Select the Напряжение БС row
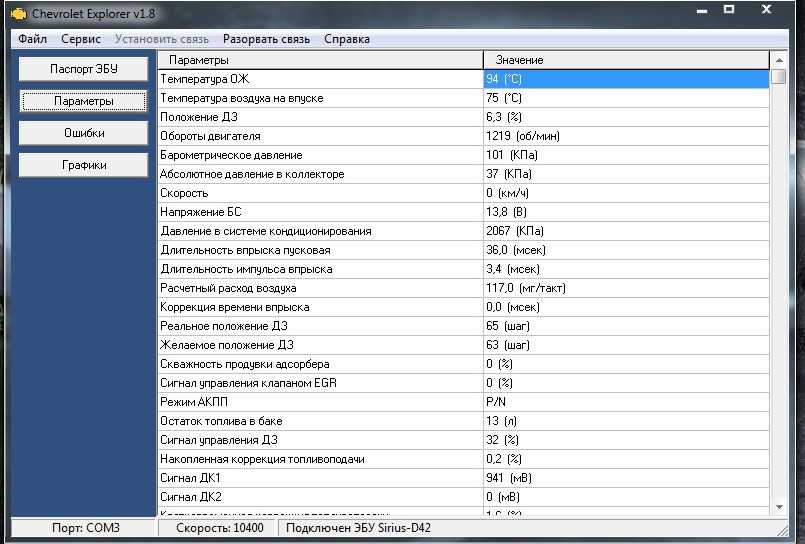This screenshot has width=805, height=544. pos(463,212)
